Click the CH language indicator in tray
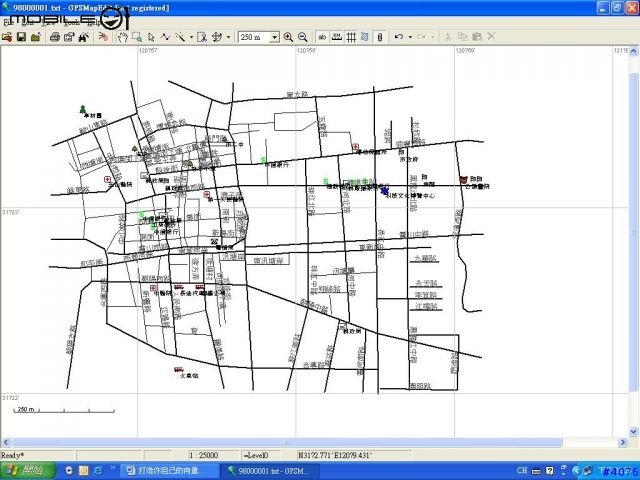Screen dimensions: 640x480 (522, 471)
